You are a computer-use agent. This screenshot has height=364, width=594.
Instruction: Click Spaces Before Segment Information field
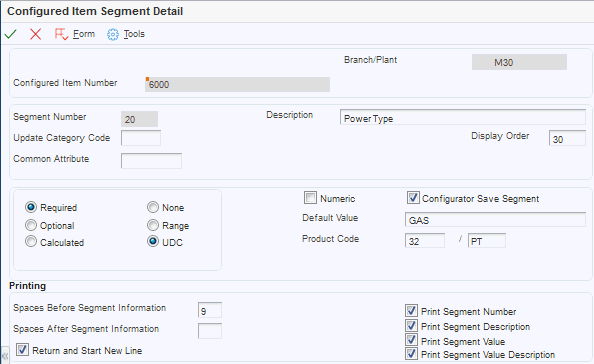(x=210, y=310)
